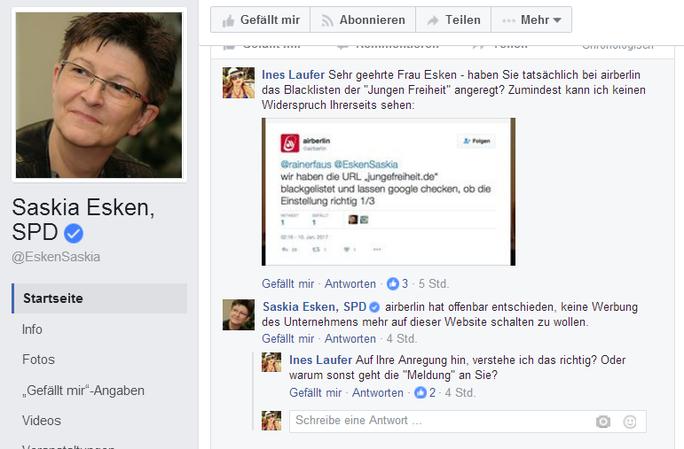The image size is (684, 449).
Task: Open the emoji smiley picker
Action: 629,422
